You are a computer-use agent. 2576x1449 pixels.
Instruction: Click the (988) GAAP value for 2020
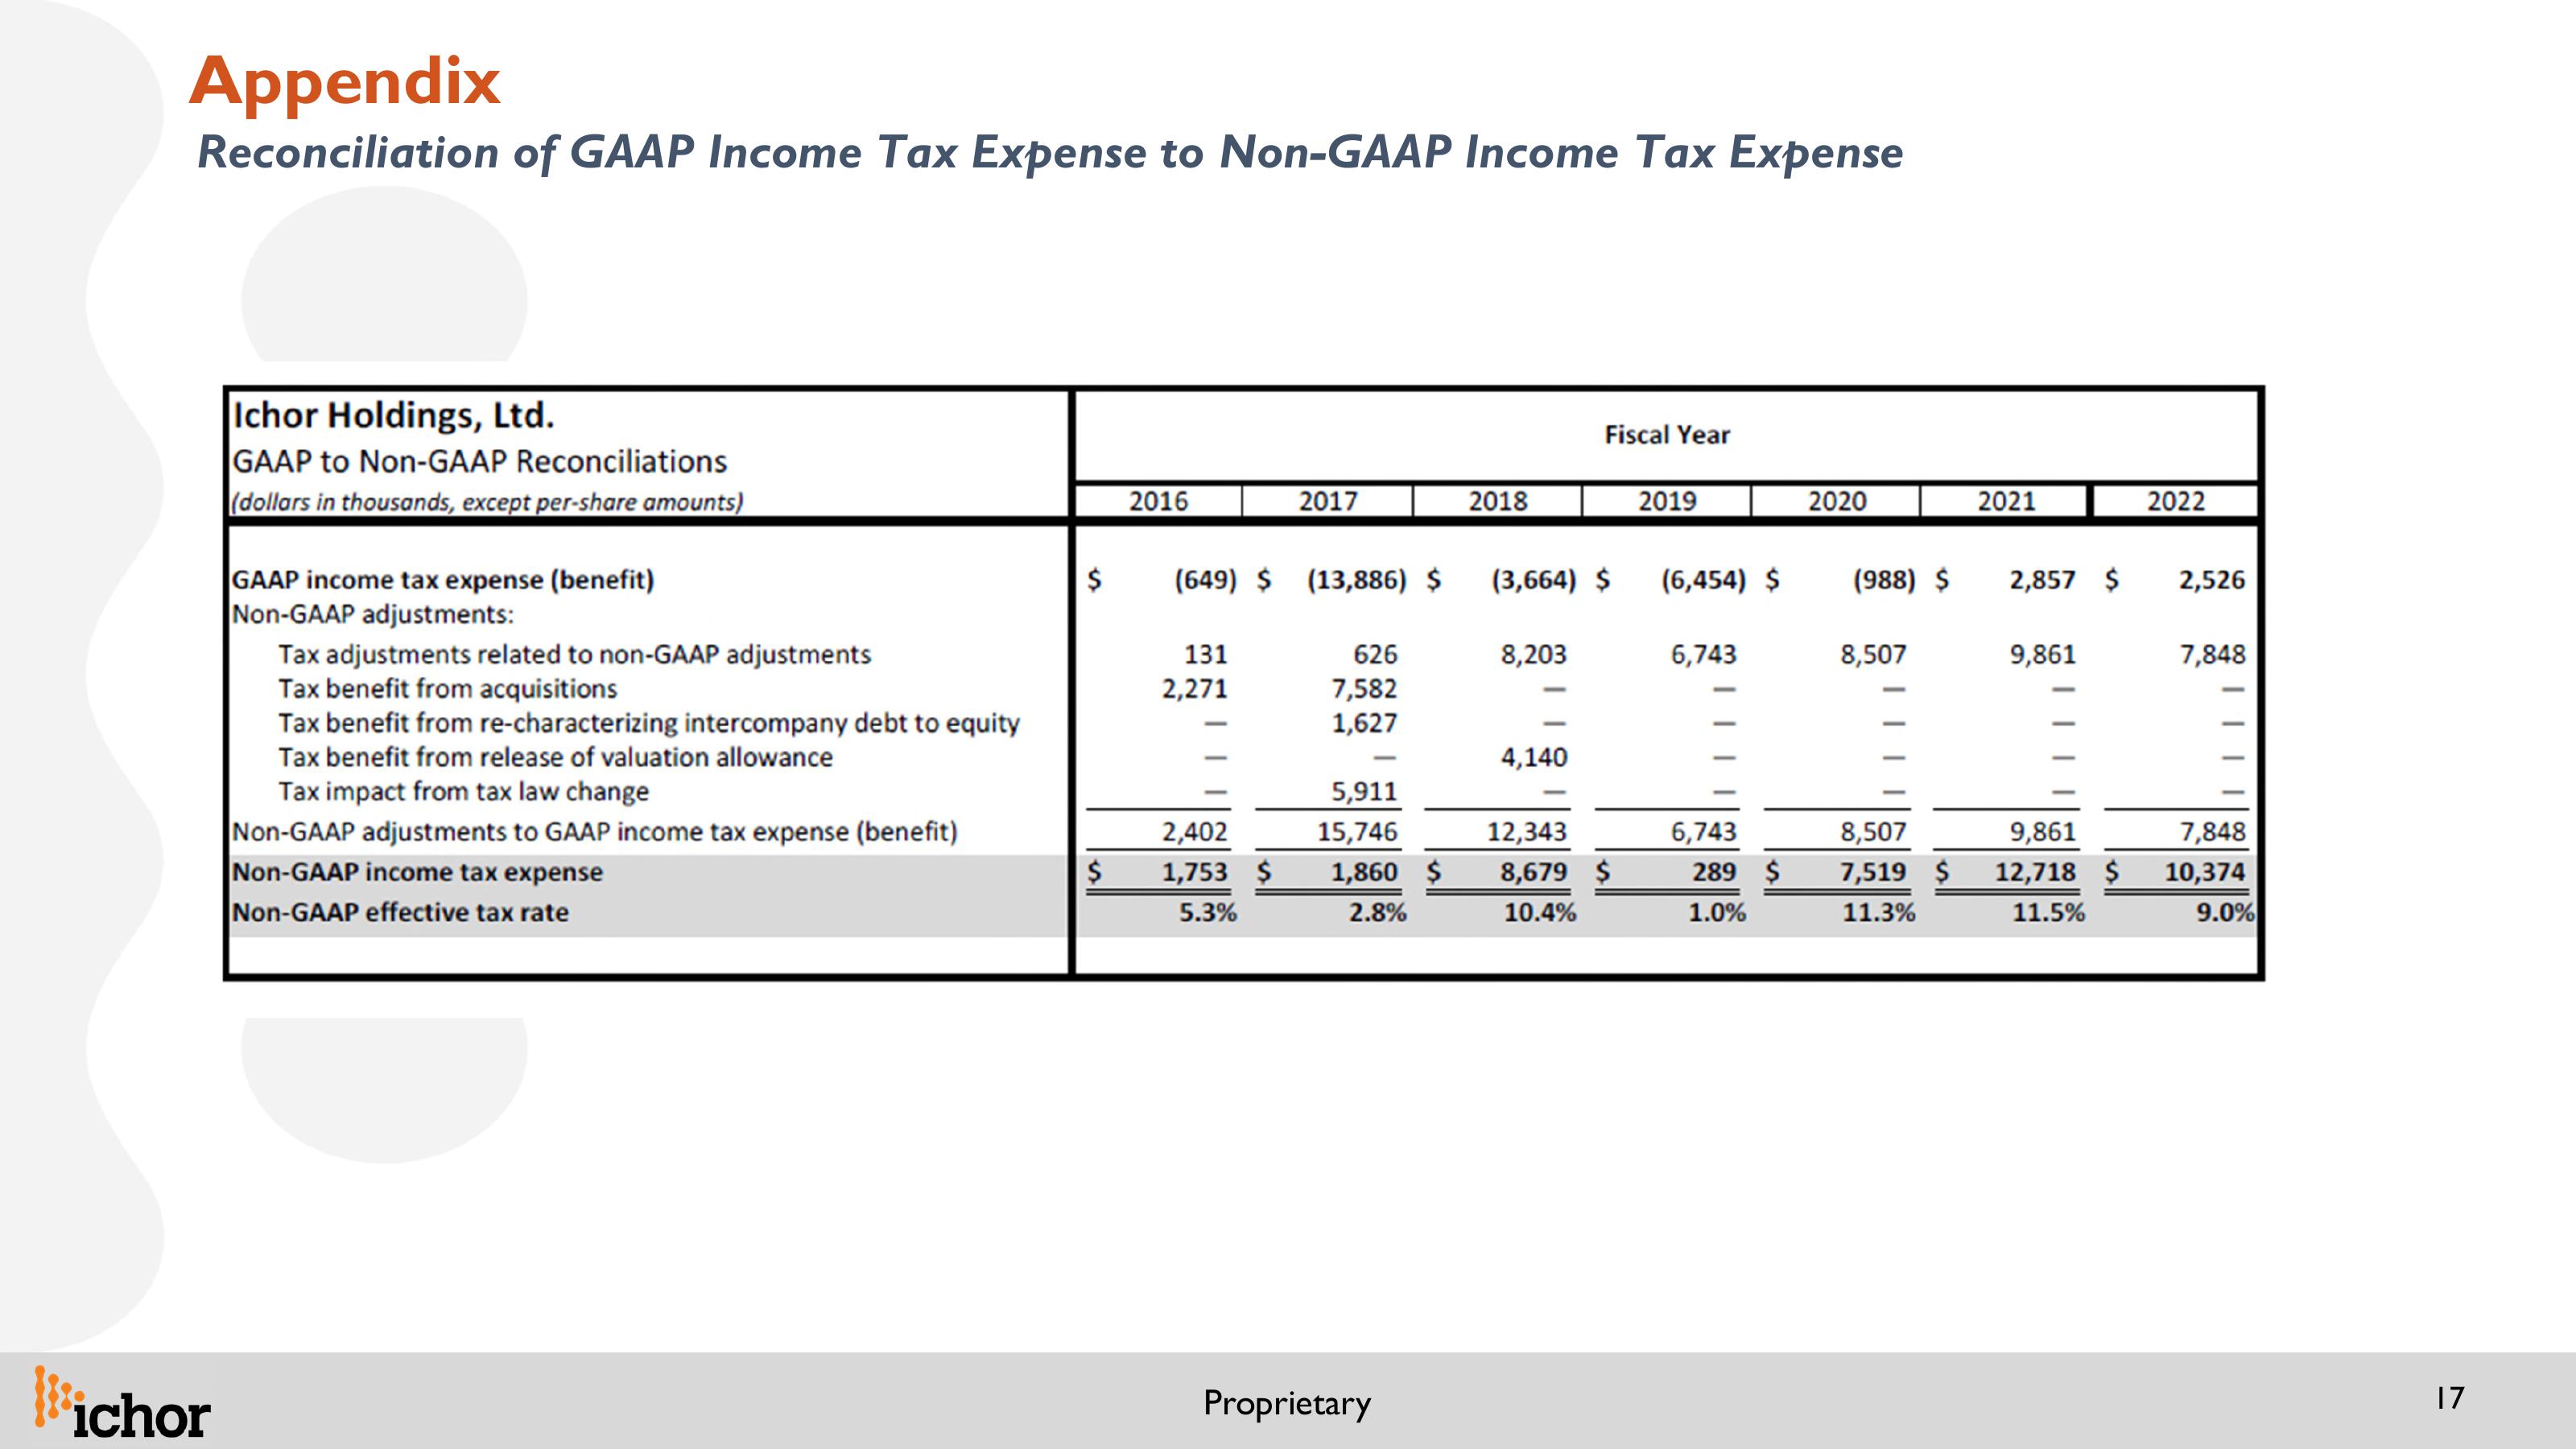pos(1884,580)
